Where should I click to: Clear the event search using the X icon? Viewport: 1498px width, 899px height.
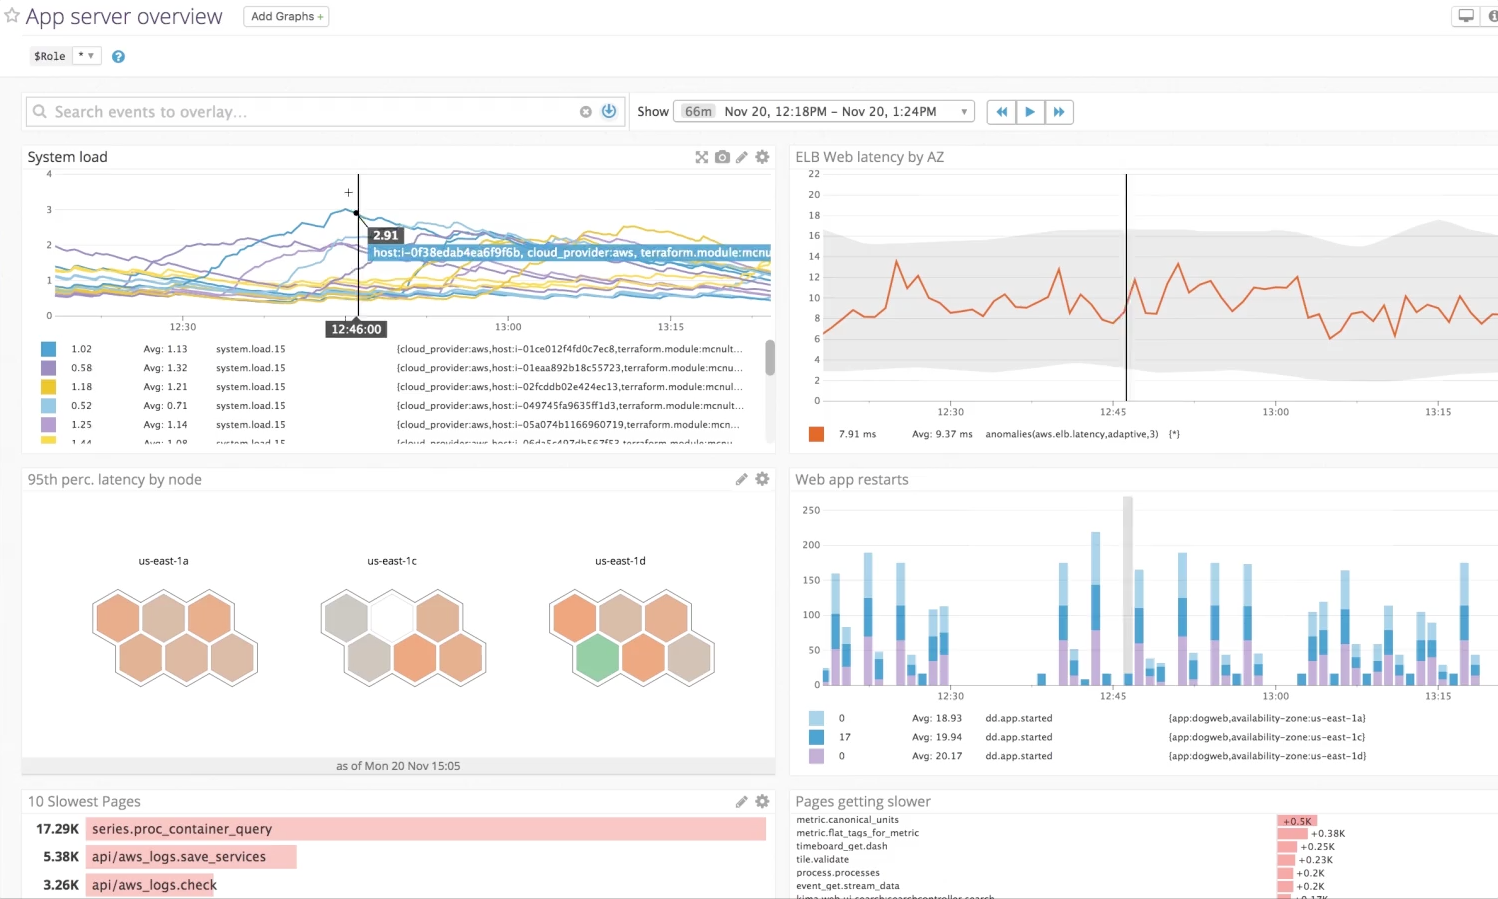click(x=586, y=111)
